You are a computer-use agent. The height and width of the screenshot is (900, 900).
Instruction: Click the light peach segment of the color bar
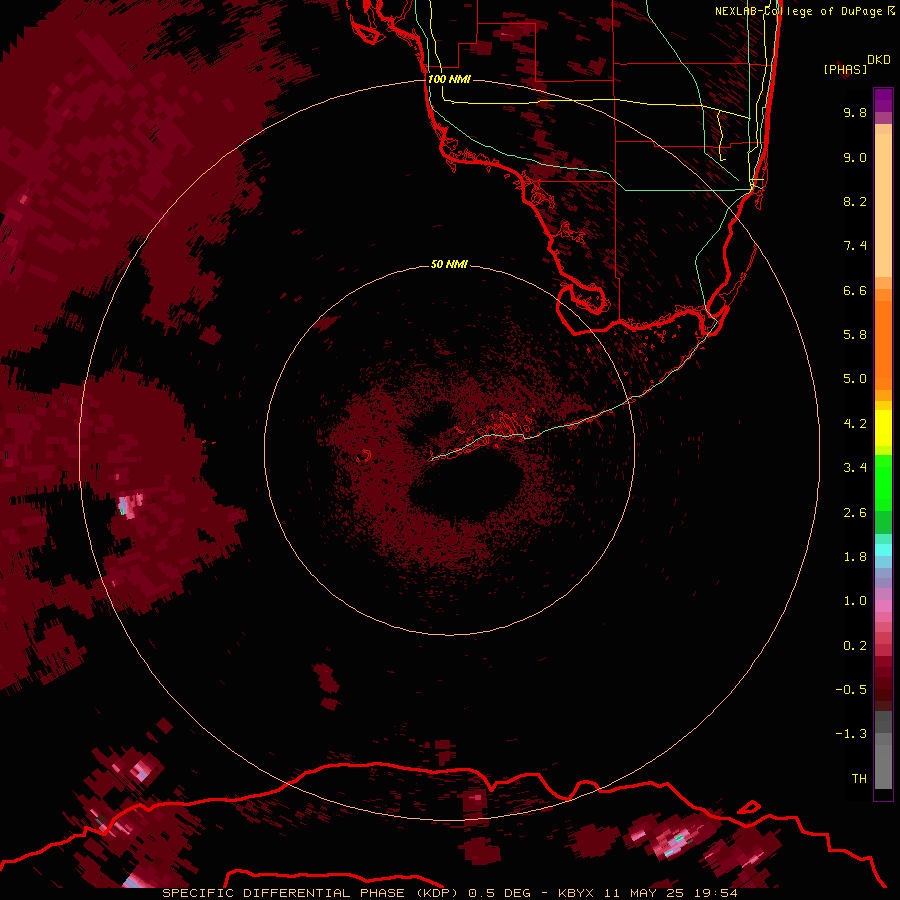point(883,205)
